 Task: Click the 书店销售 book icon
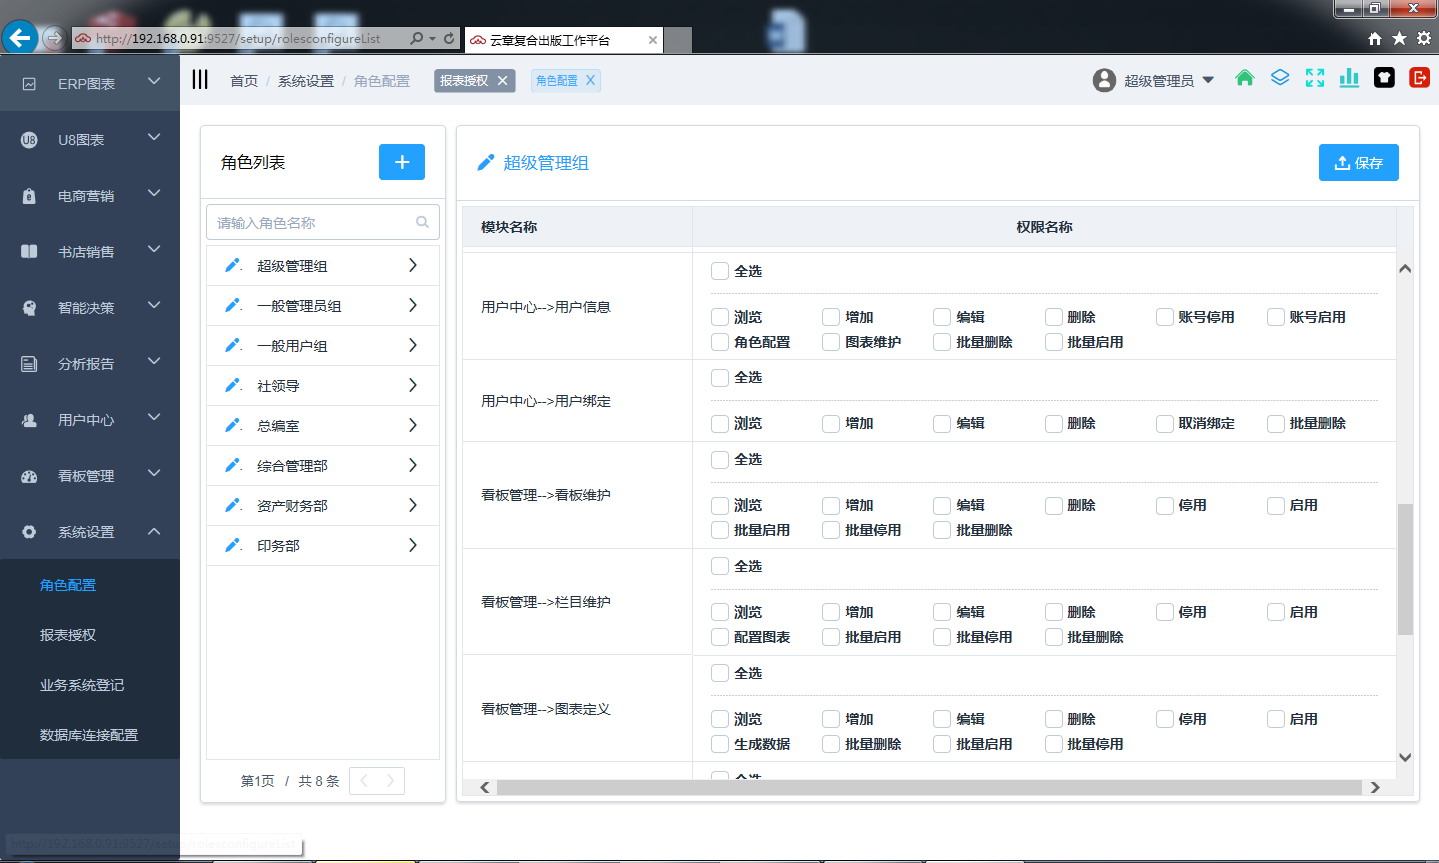29,252
